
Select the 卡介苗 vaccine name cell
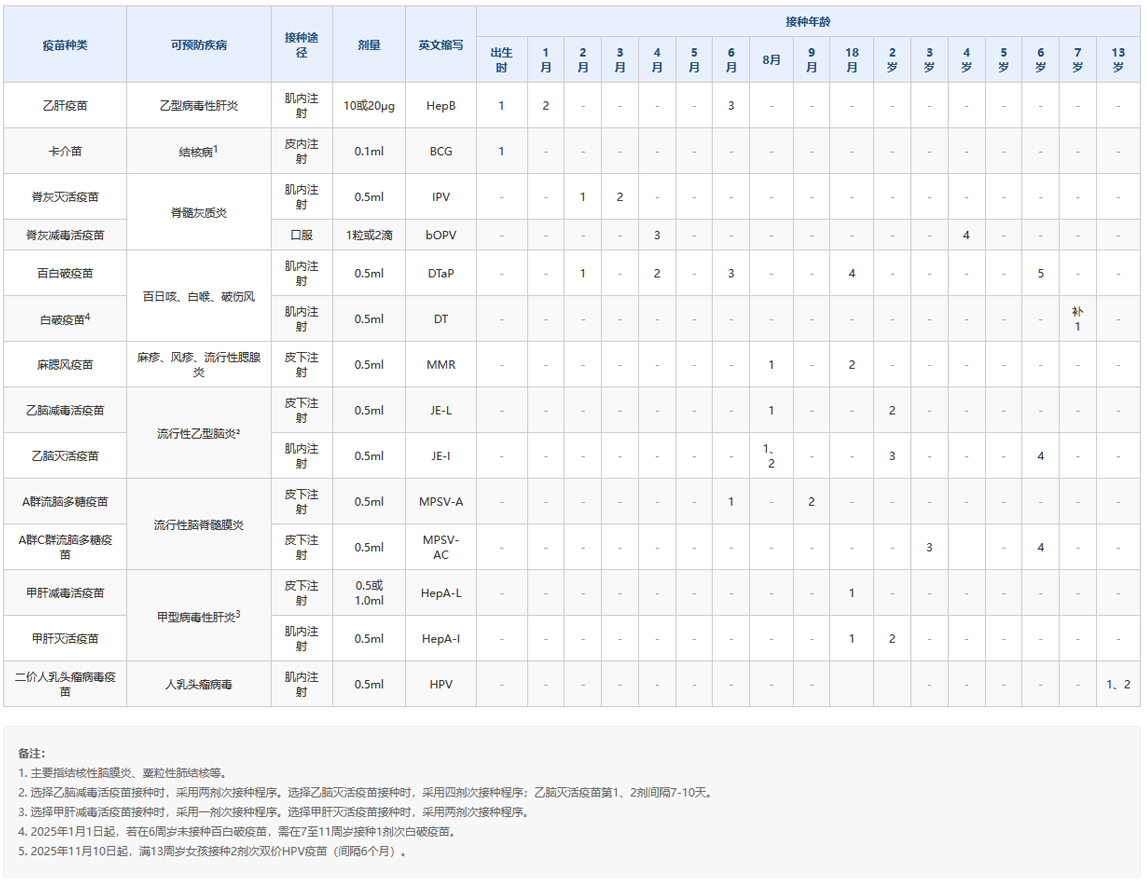(65, 151)
